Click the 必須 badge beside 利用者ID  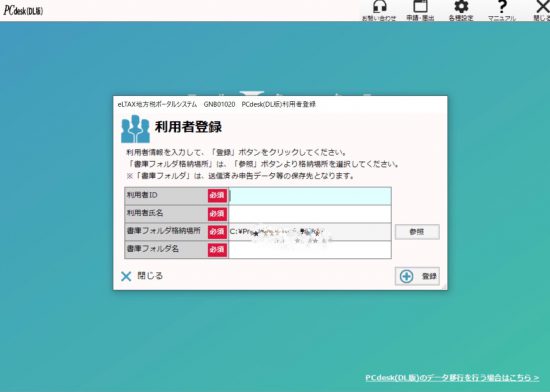tap(217, 196)
